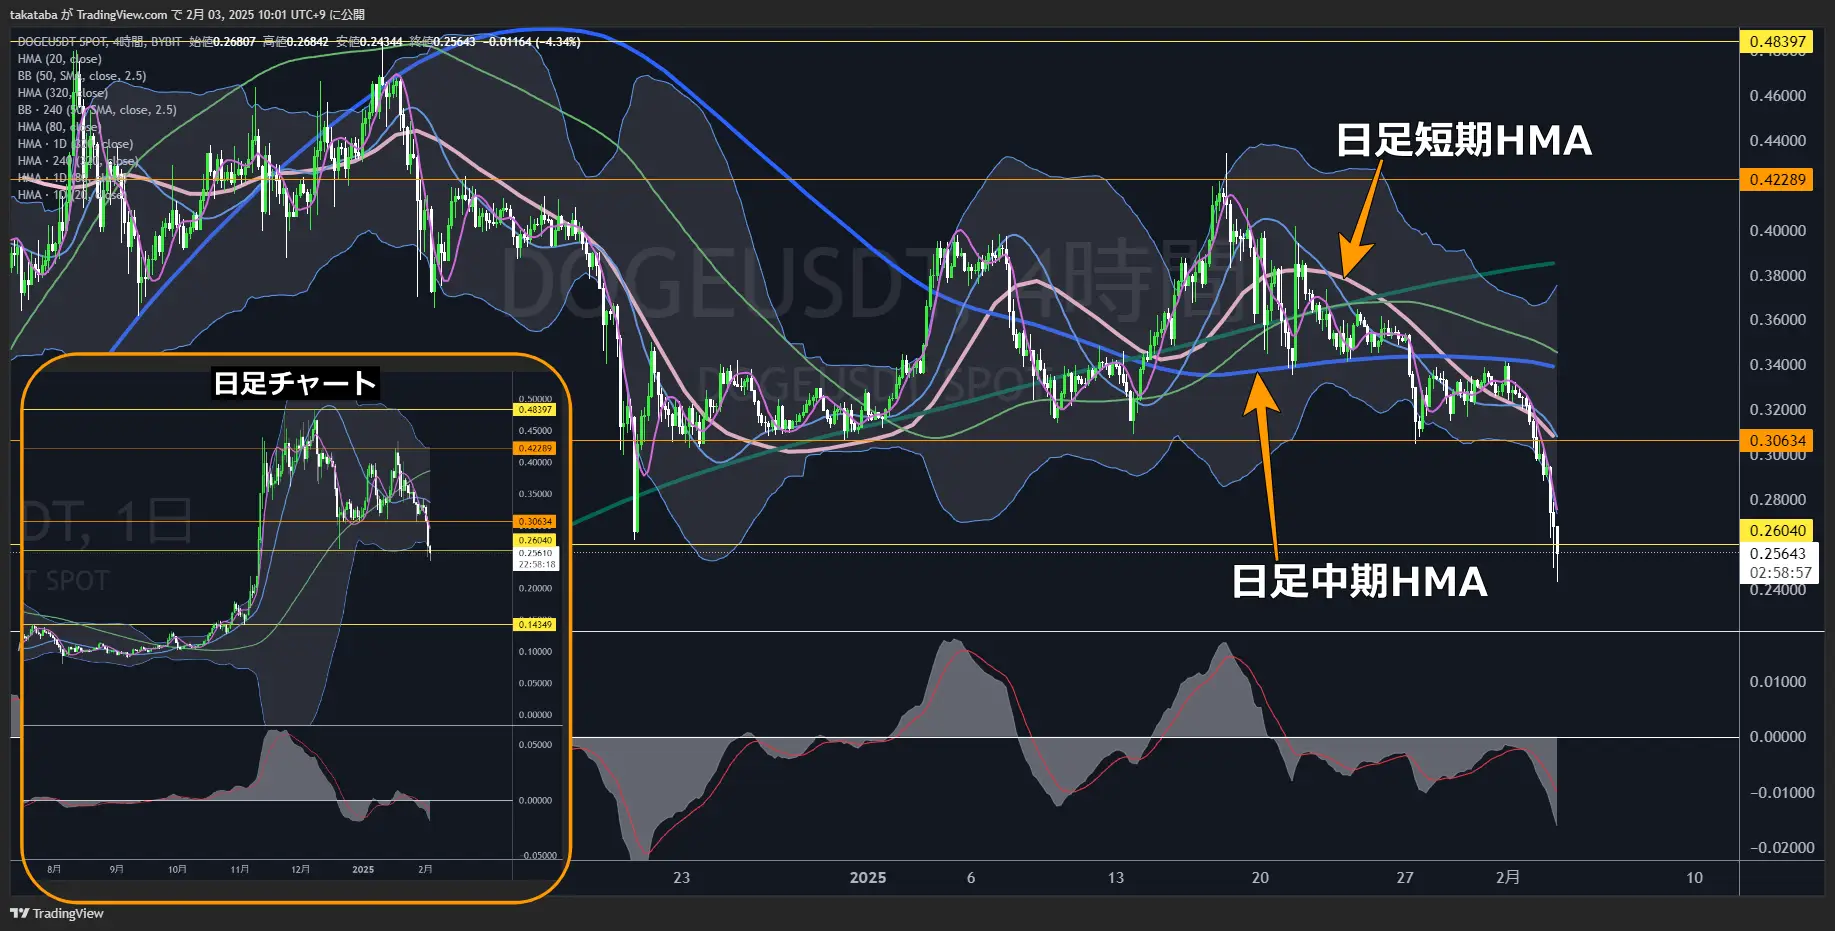This screenshot has height=931, width=1835.
Task: Select the symbol title 'DOGEUSDT SPOT, 4時間, BYBIT'
Action: click(x=100, y=42)
